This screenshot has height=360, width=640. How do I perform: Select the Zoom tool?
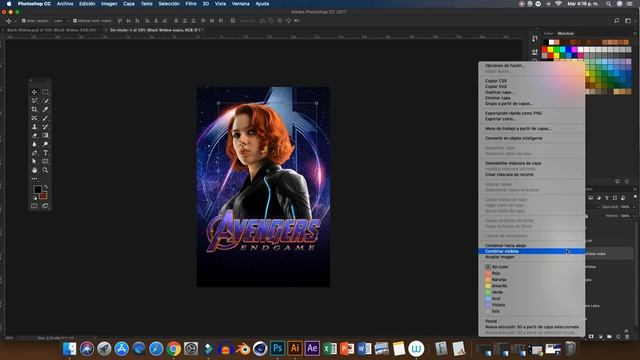(45, 170)
